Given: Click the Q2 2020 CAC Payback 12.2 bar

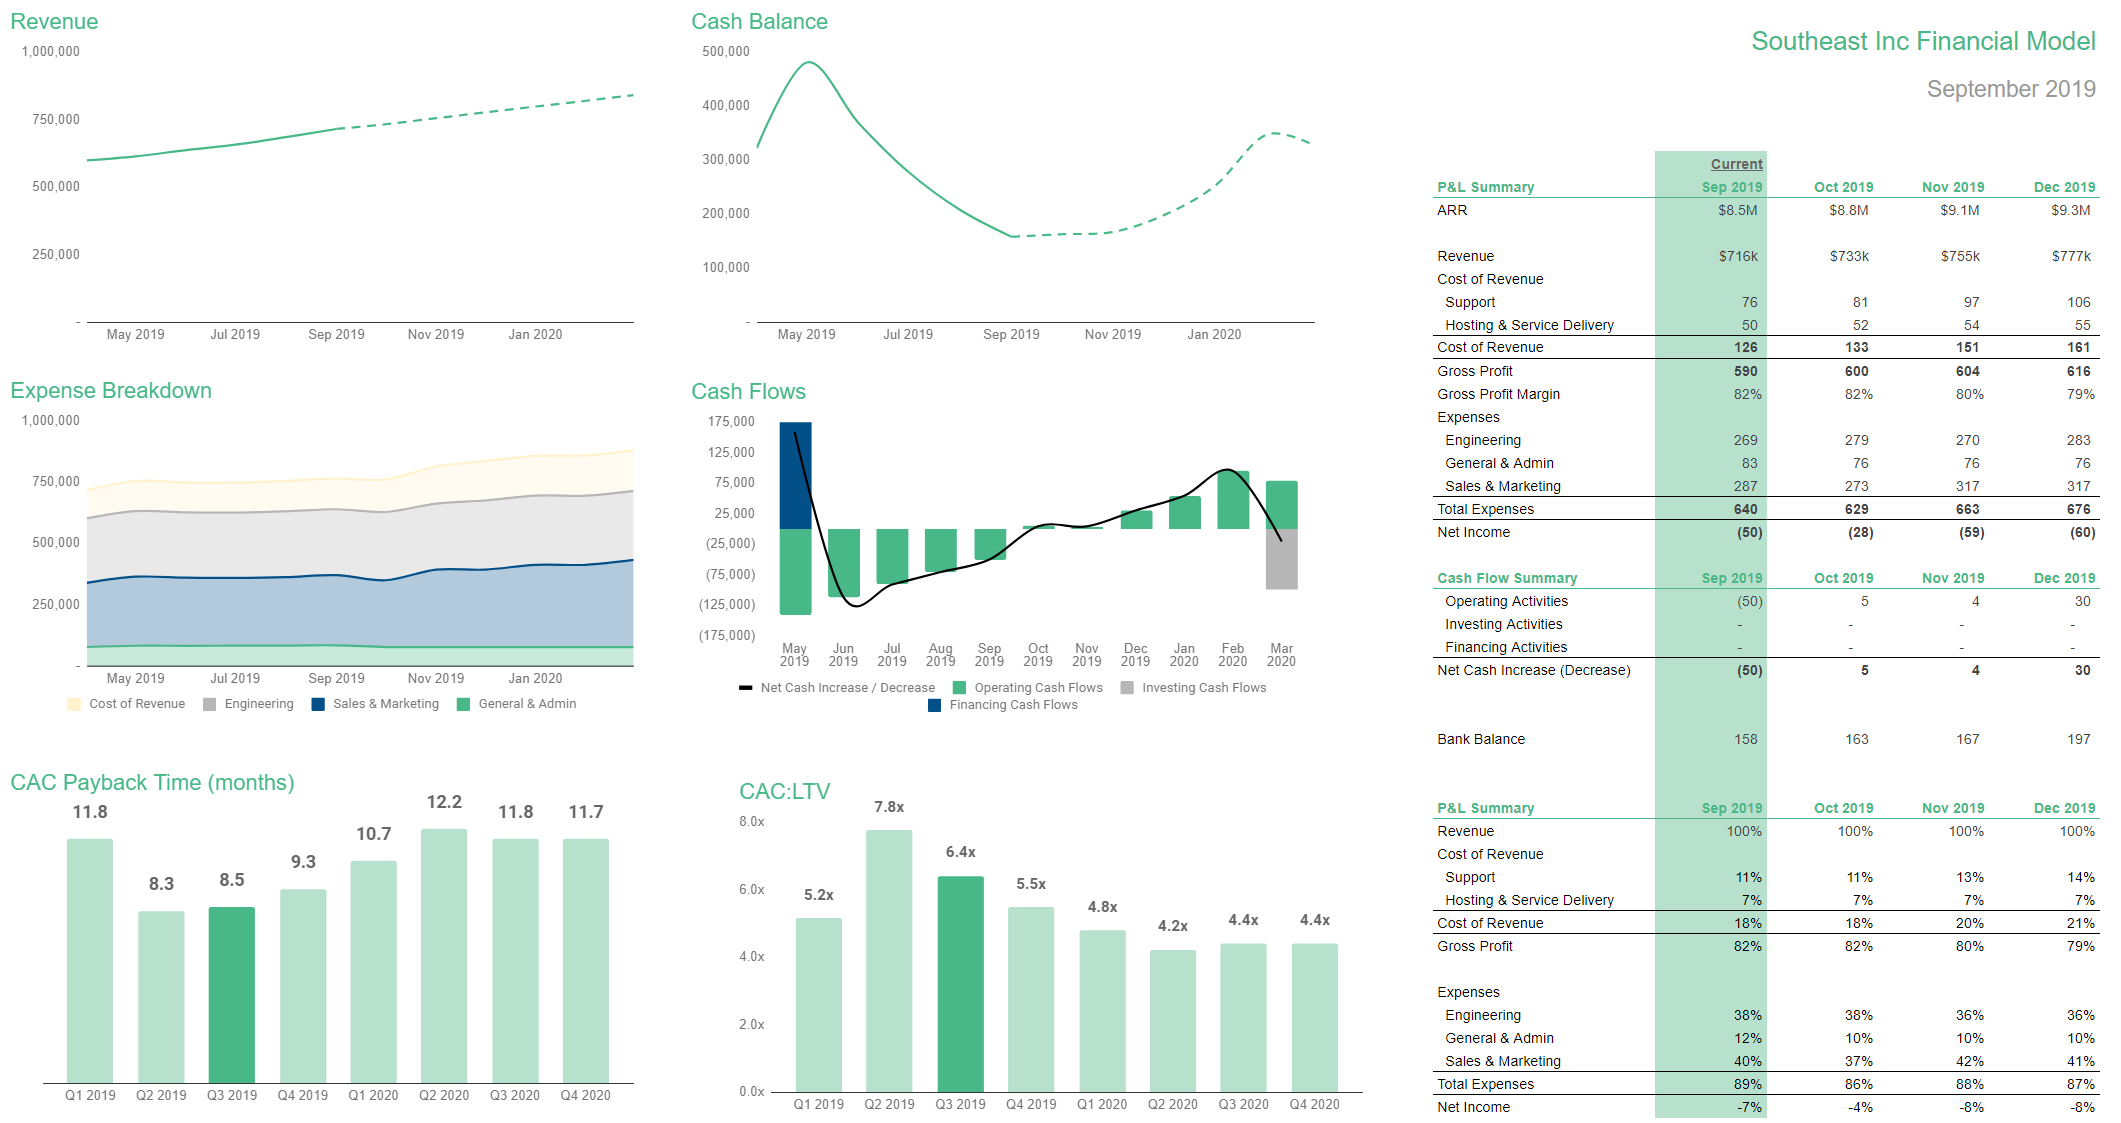Looking at the screenshot, I should pyautogui.click(x=444, y=955).
